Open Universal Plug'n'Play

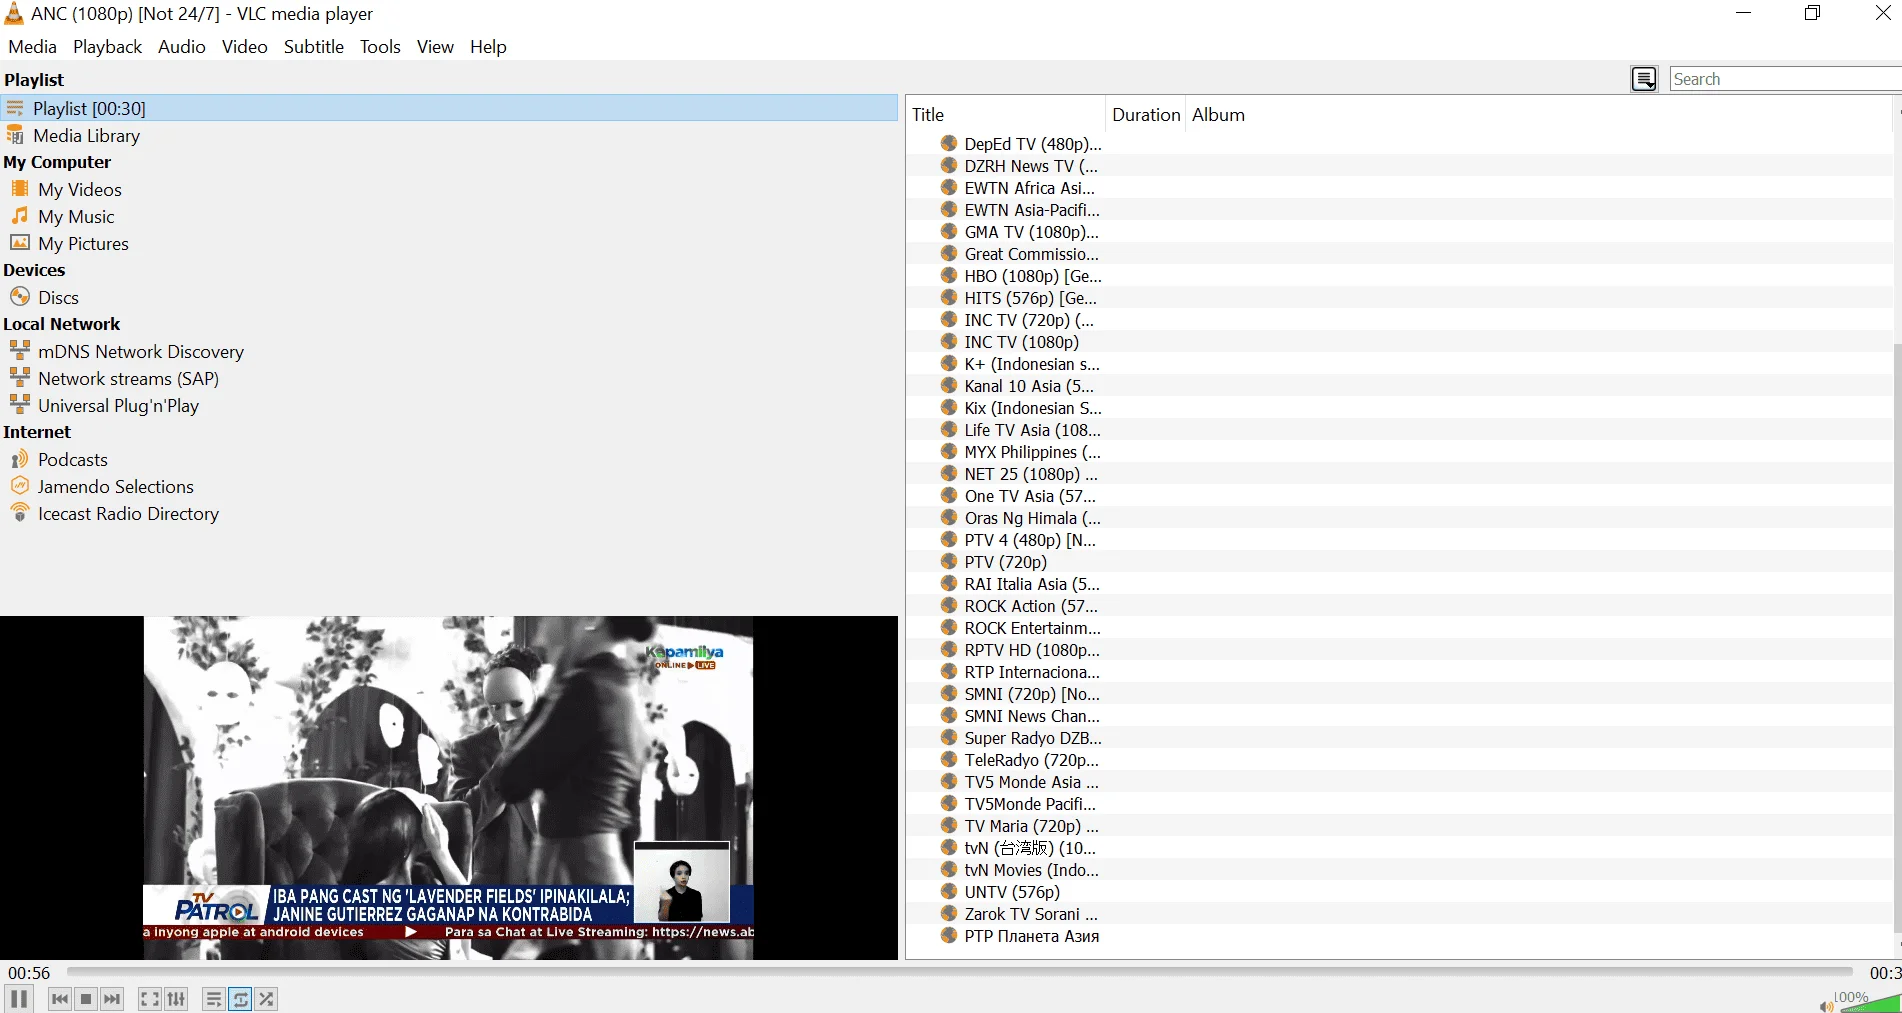coord(118,406)
